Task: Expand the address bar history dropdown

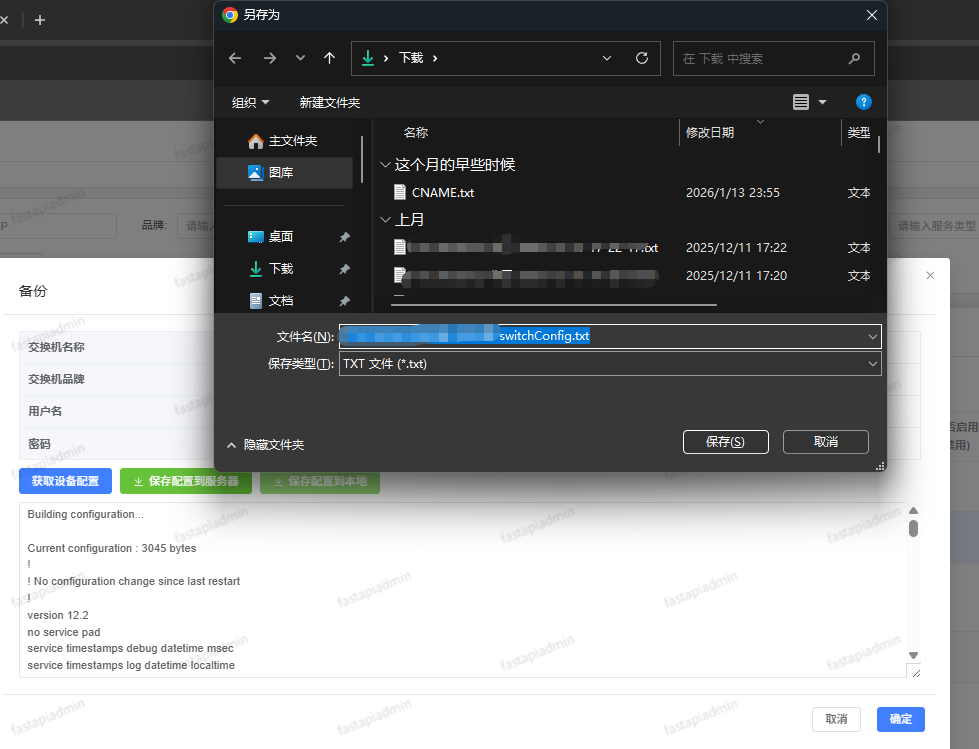Action: [607, 58]
